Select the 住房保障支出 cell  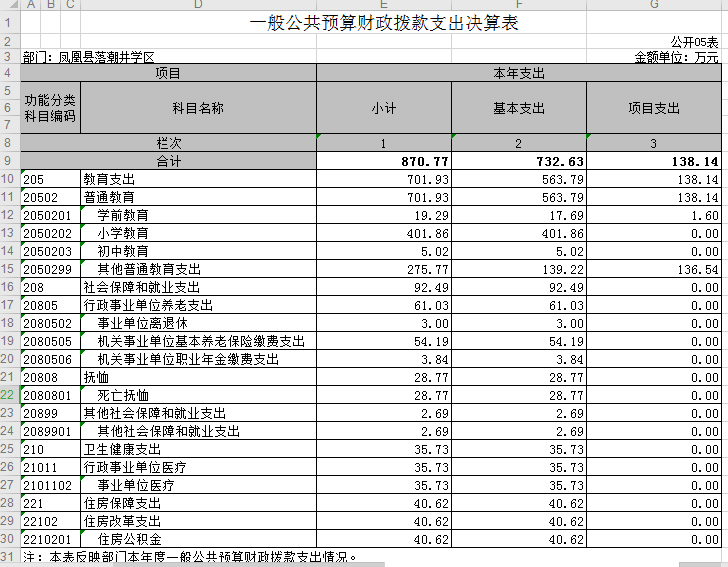click(x=198, y=503)
